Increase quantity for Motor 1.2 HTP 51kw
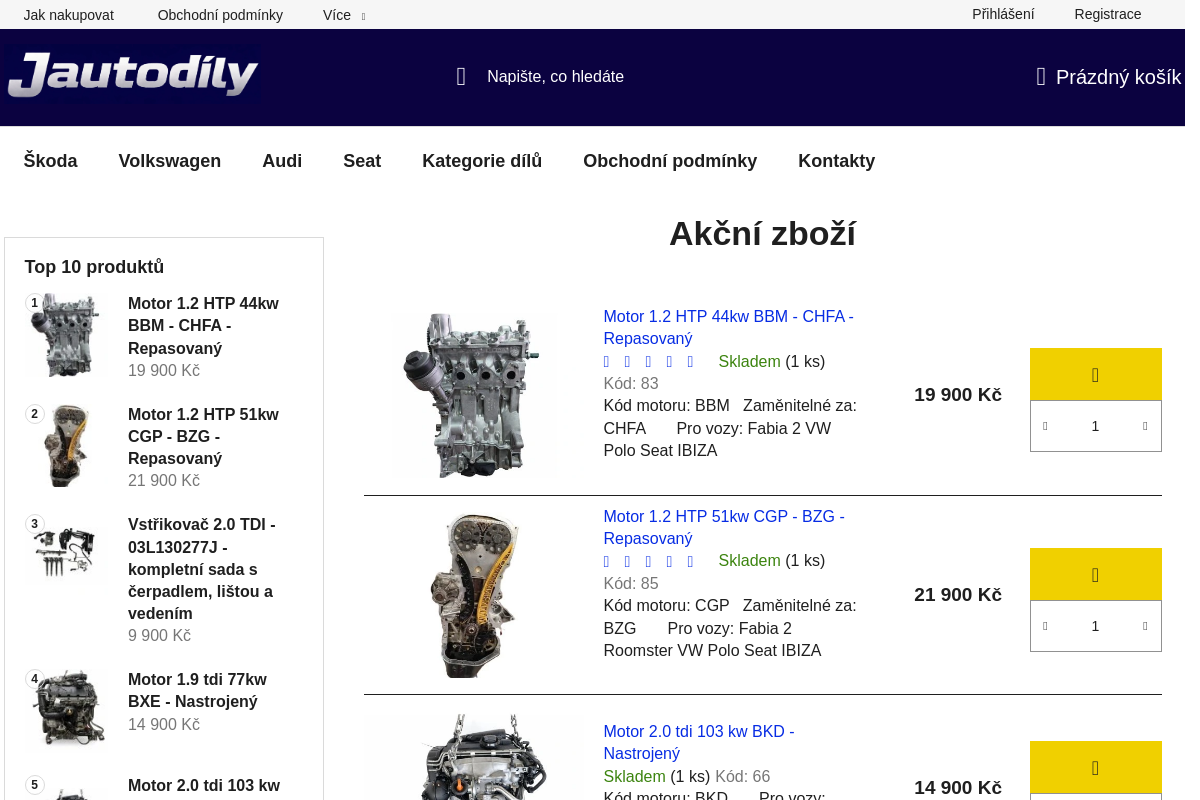The height and width of the screenshot is (800, 1200). (x=1145, y=626)
